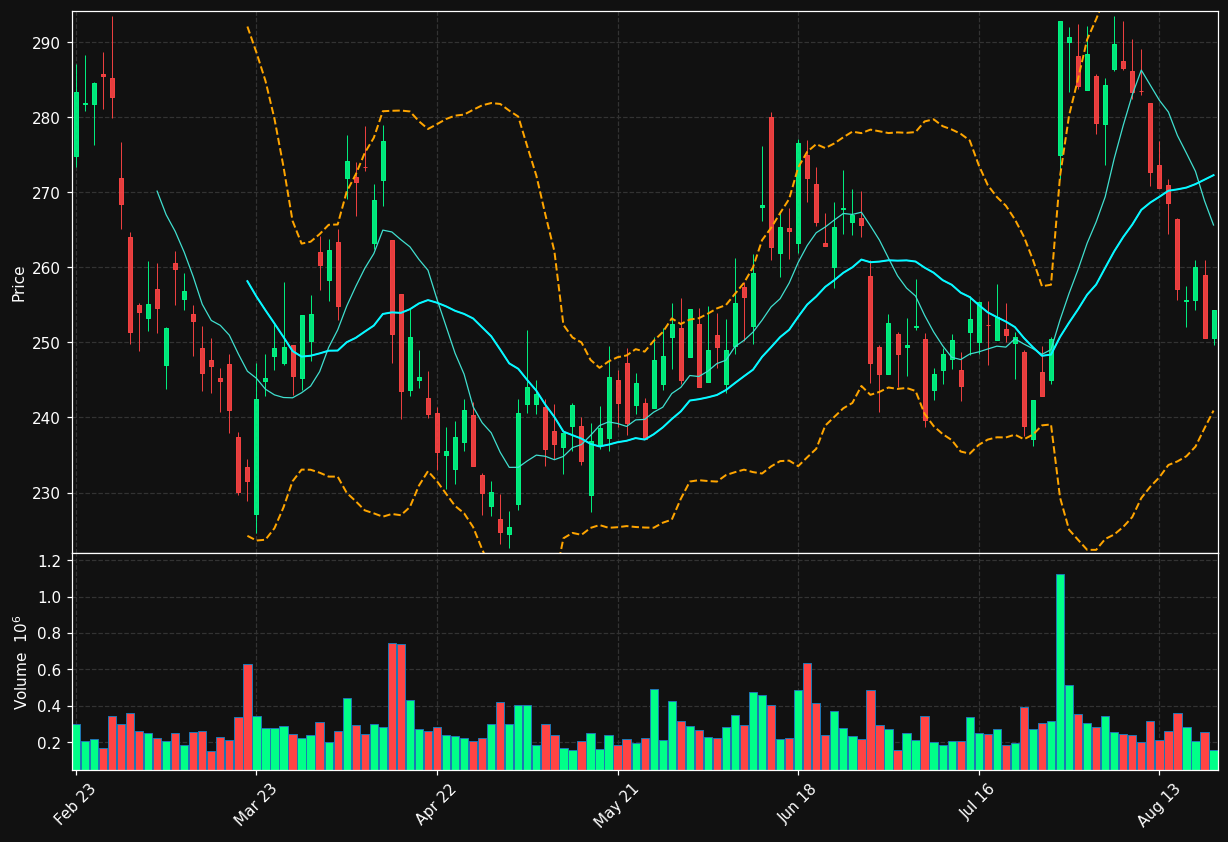
Task: Click the 0.6 volume axis value
Action: [50, 670]
